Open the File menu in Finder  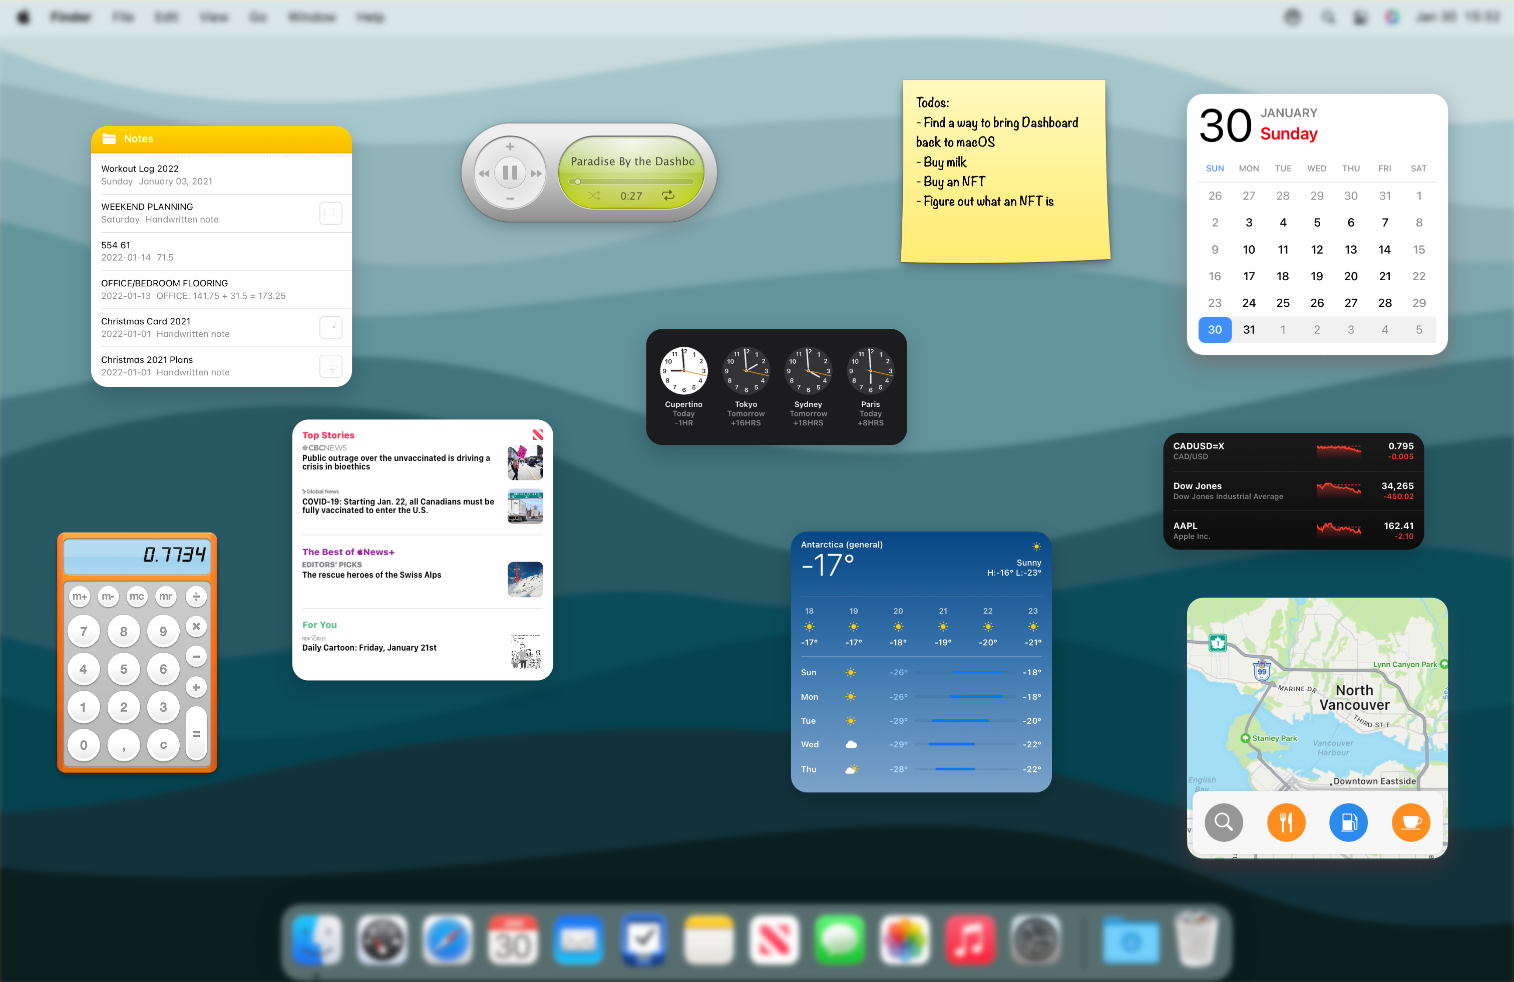pos(123,16)
